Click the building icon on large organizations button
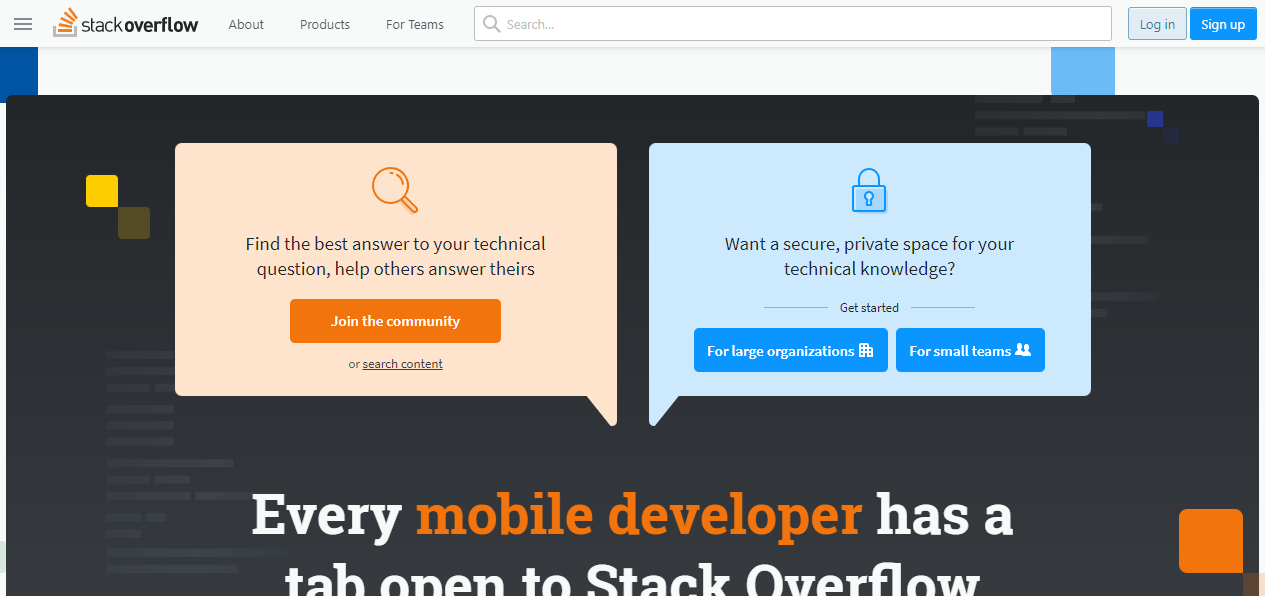 [x=866, y=350]
